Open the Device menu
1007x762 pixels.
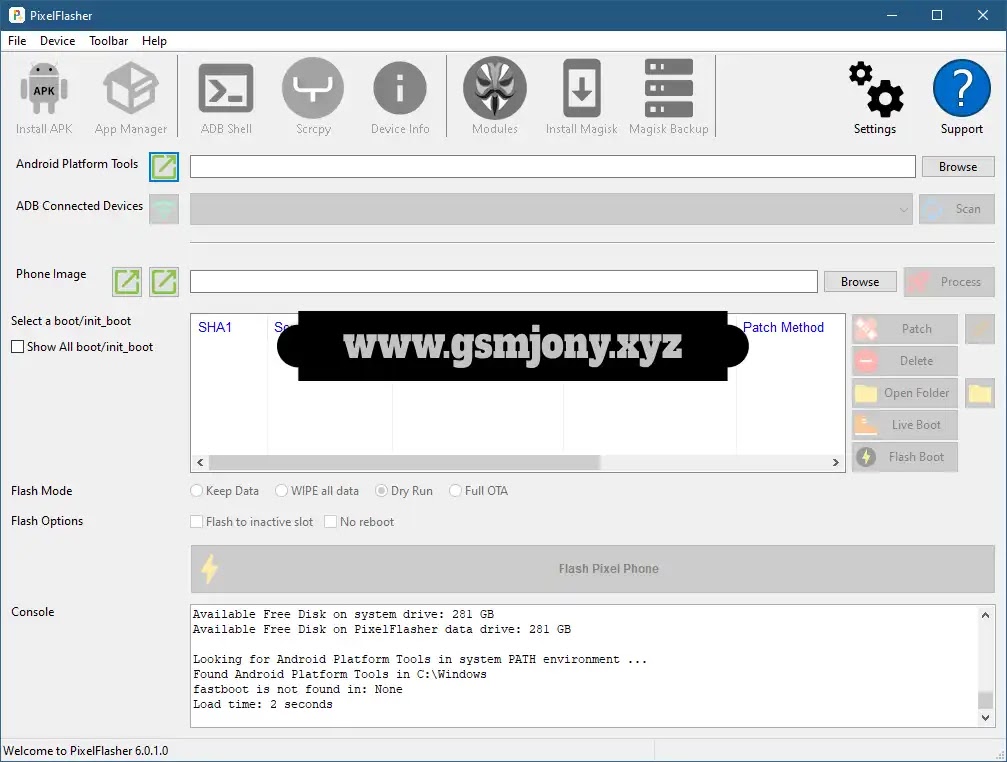[x=57, y=40]
